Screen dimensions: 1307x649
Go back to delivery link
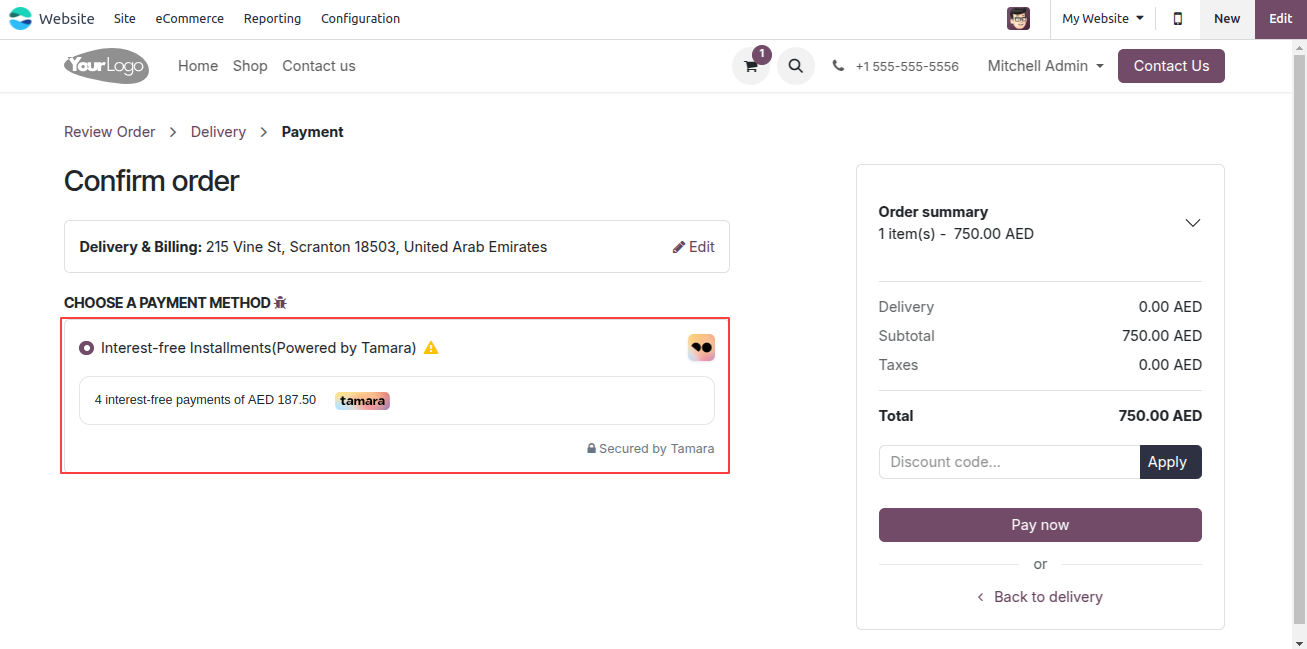coord(1040,597)
